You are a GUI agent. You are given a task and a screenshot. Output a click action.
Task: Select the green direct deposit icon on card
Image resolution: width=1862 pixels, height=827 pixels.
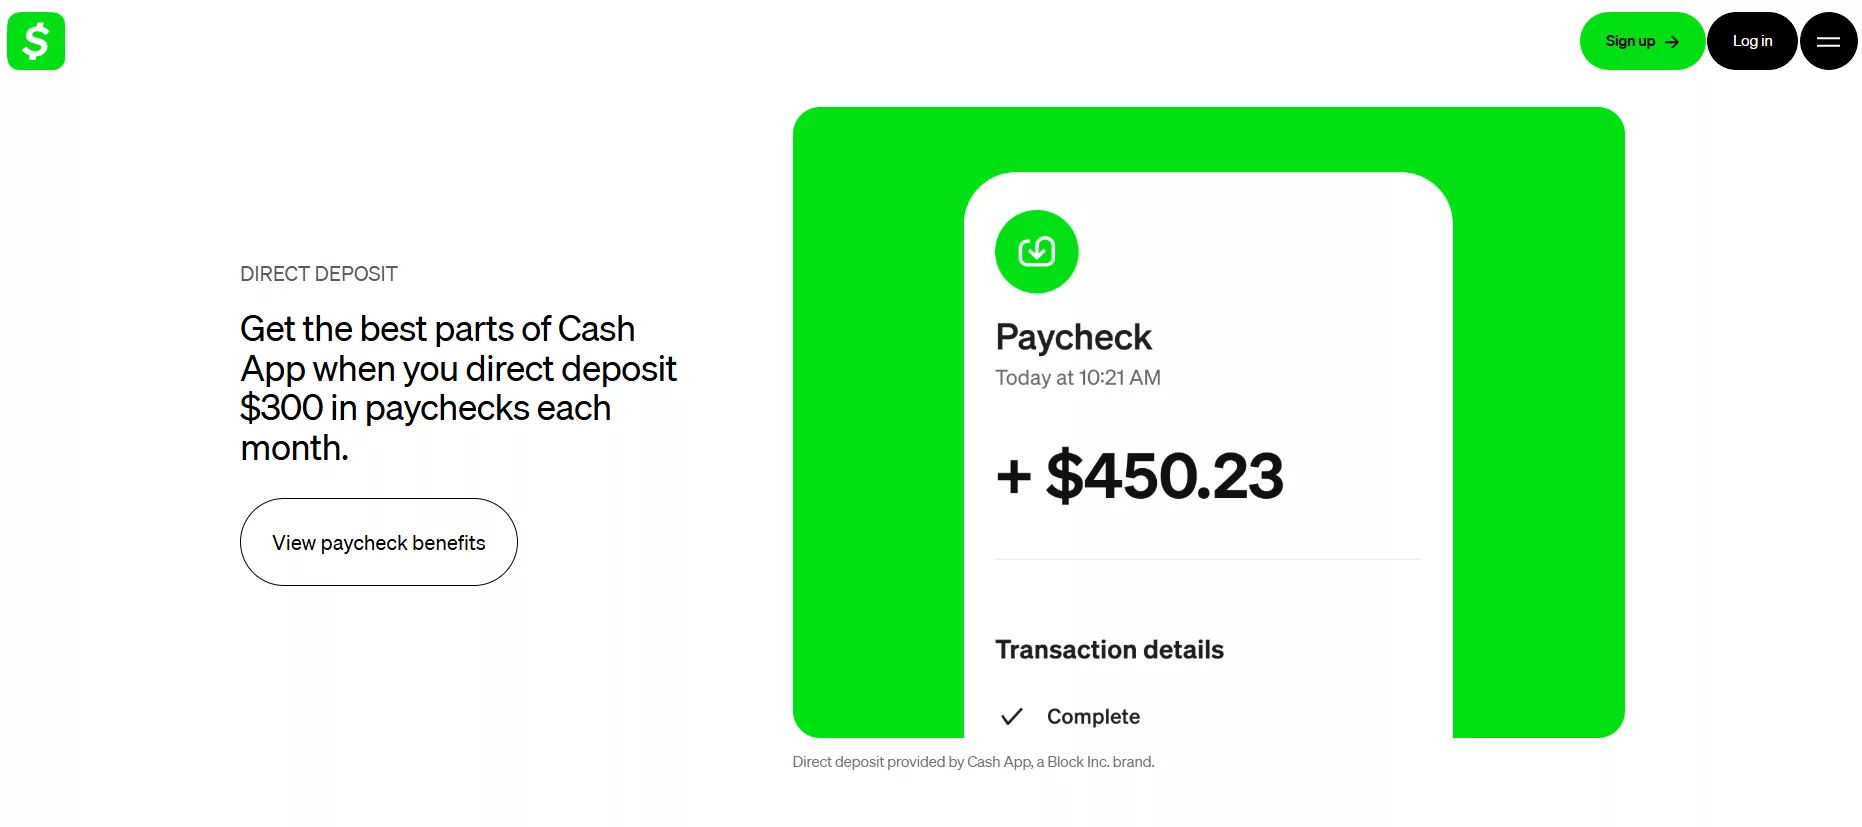point(1036,252)
